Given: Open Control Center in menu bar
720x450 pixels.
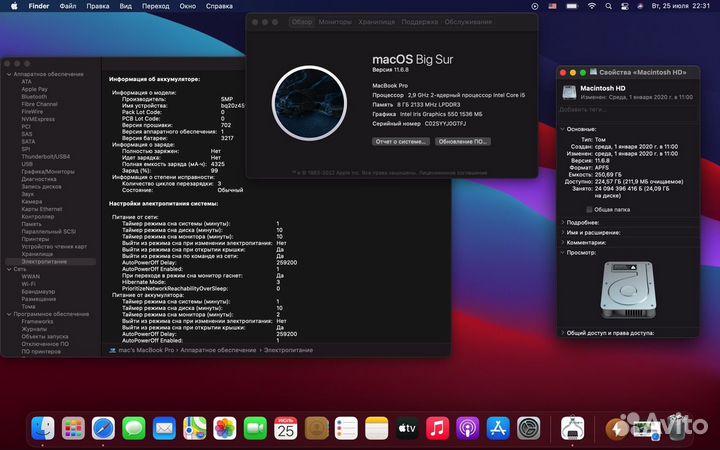Looking at the screenshot, I should 624,6.
